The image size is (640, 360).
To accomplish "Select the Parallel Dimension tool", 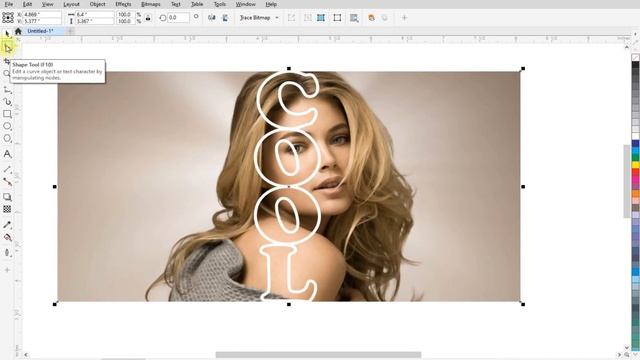I will pyautogui.click(x=7, y=169).
